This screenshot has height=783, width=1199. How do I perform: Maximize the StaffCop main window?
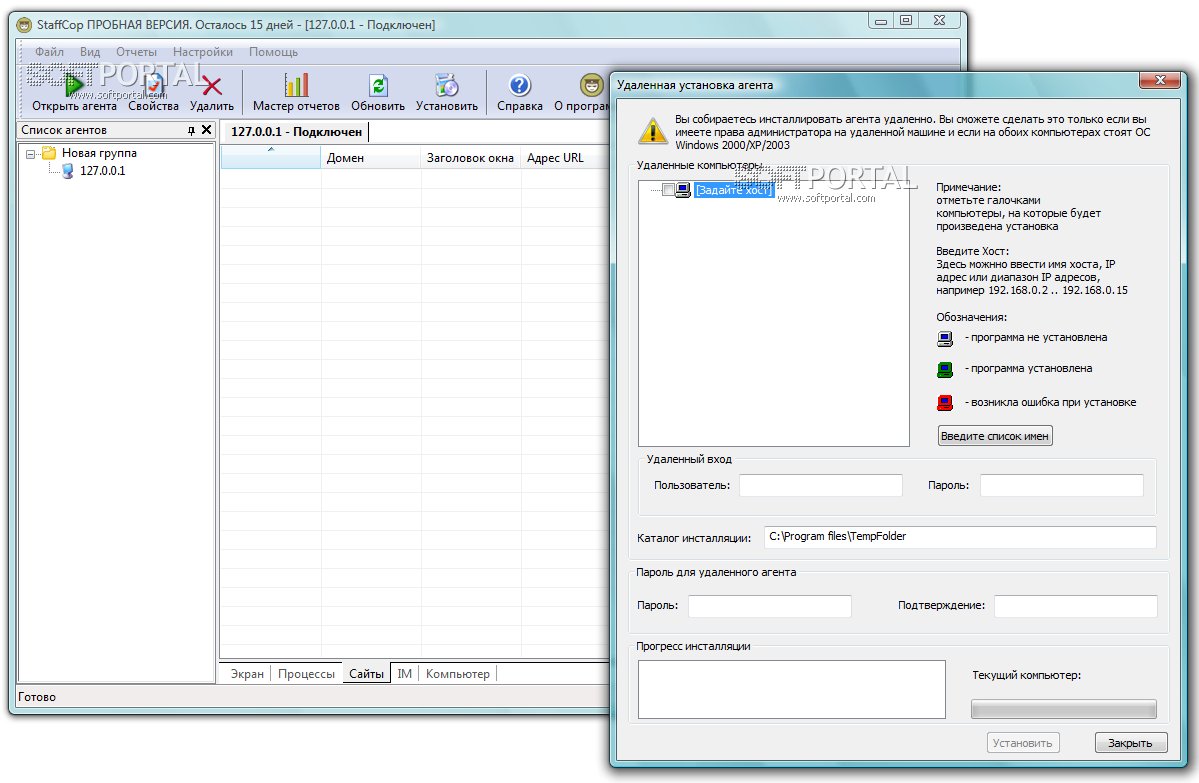pos(906,21)
